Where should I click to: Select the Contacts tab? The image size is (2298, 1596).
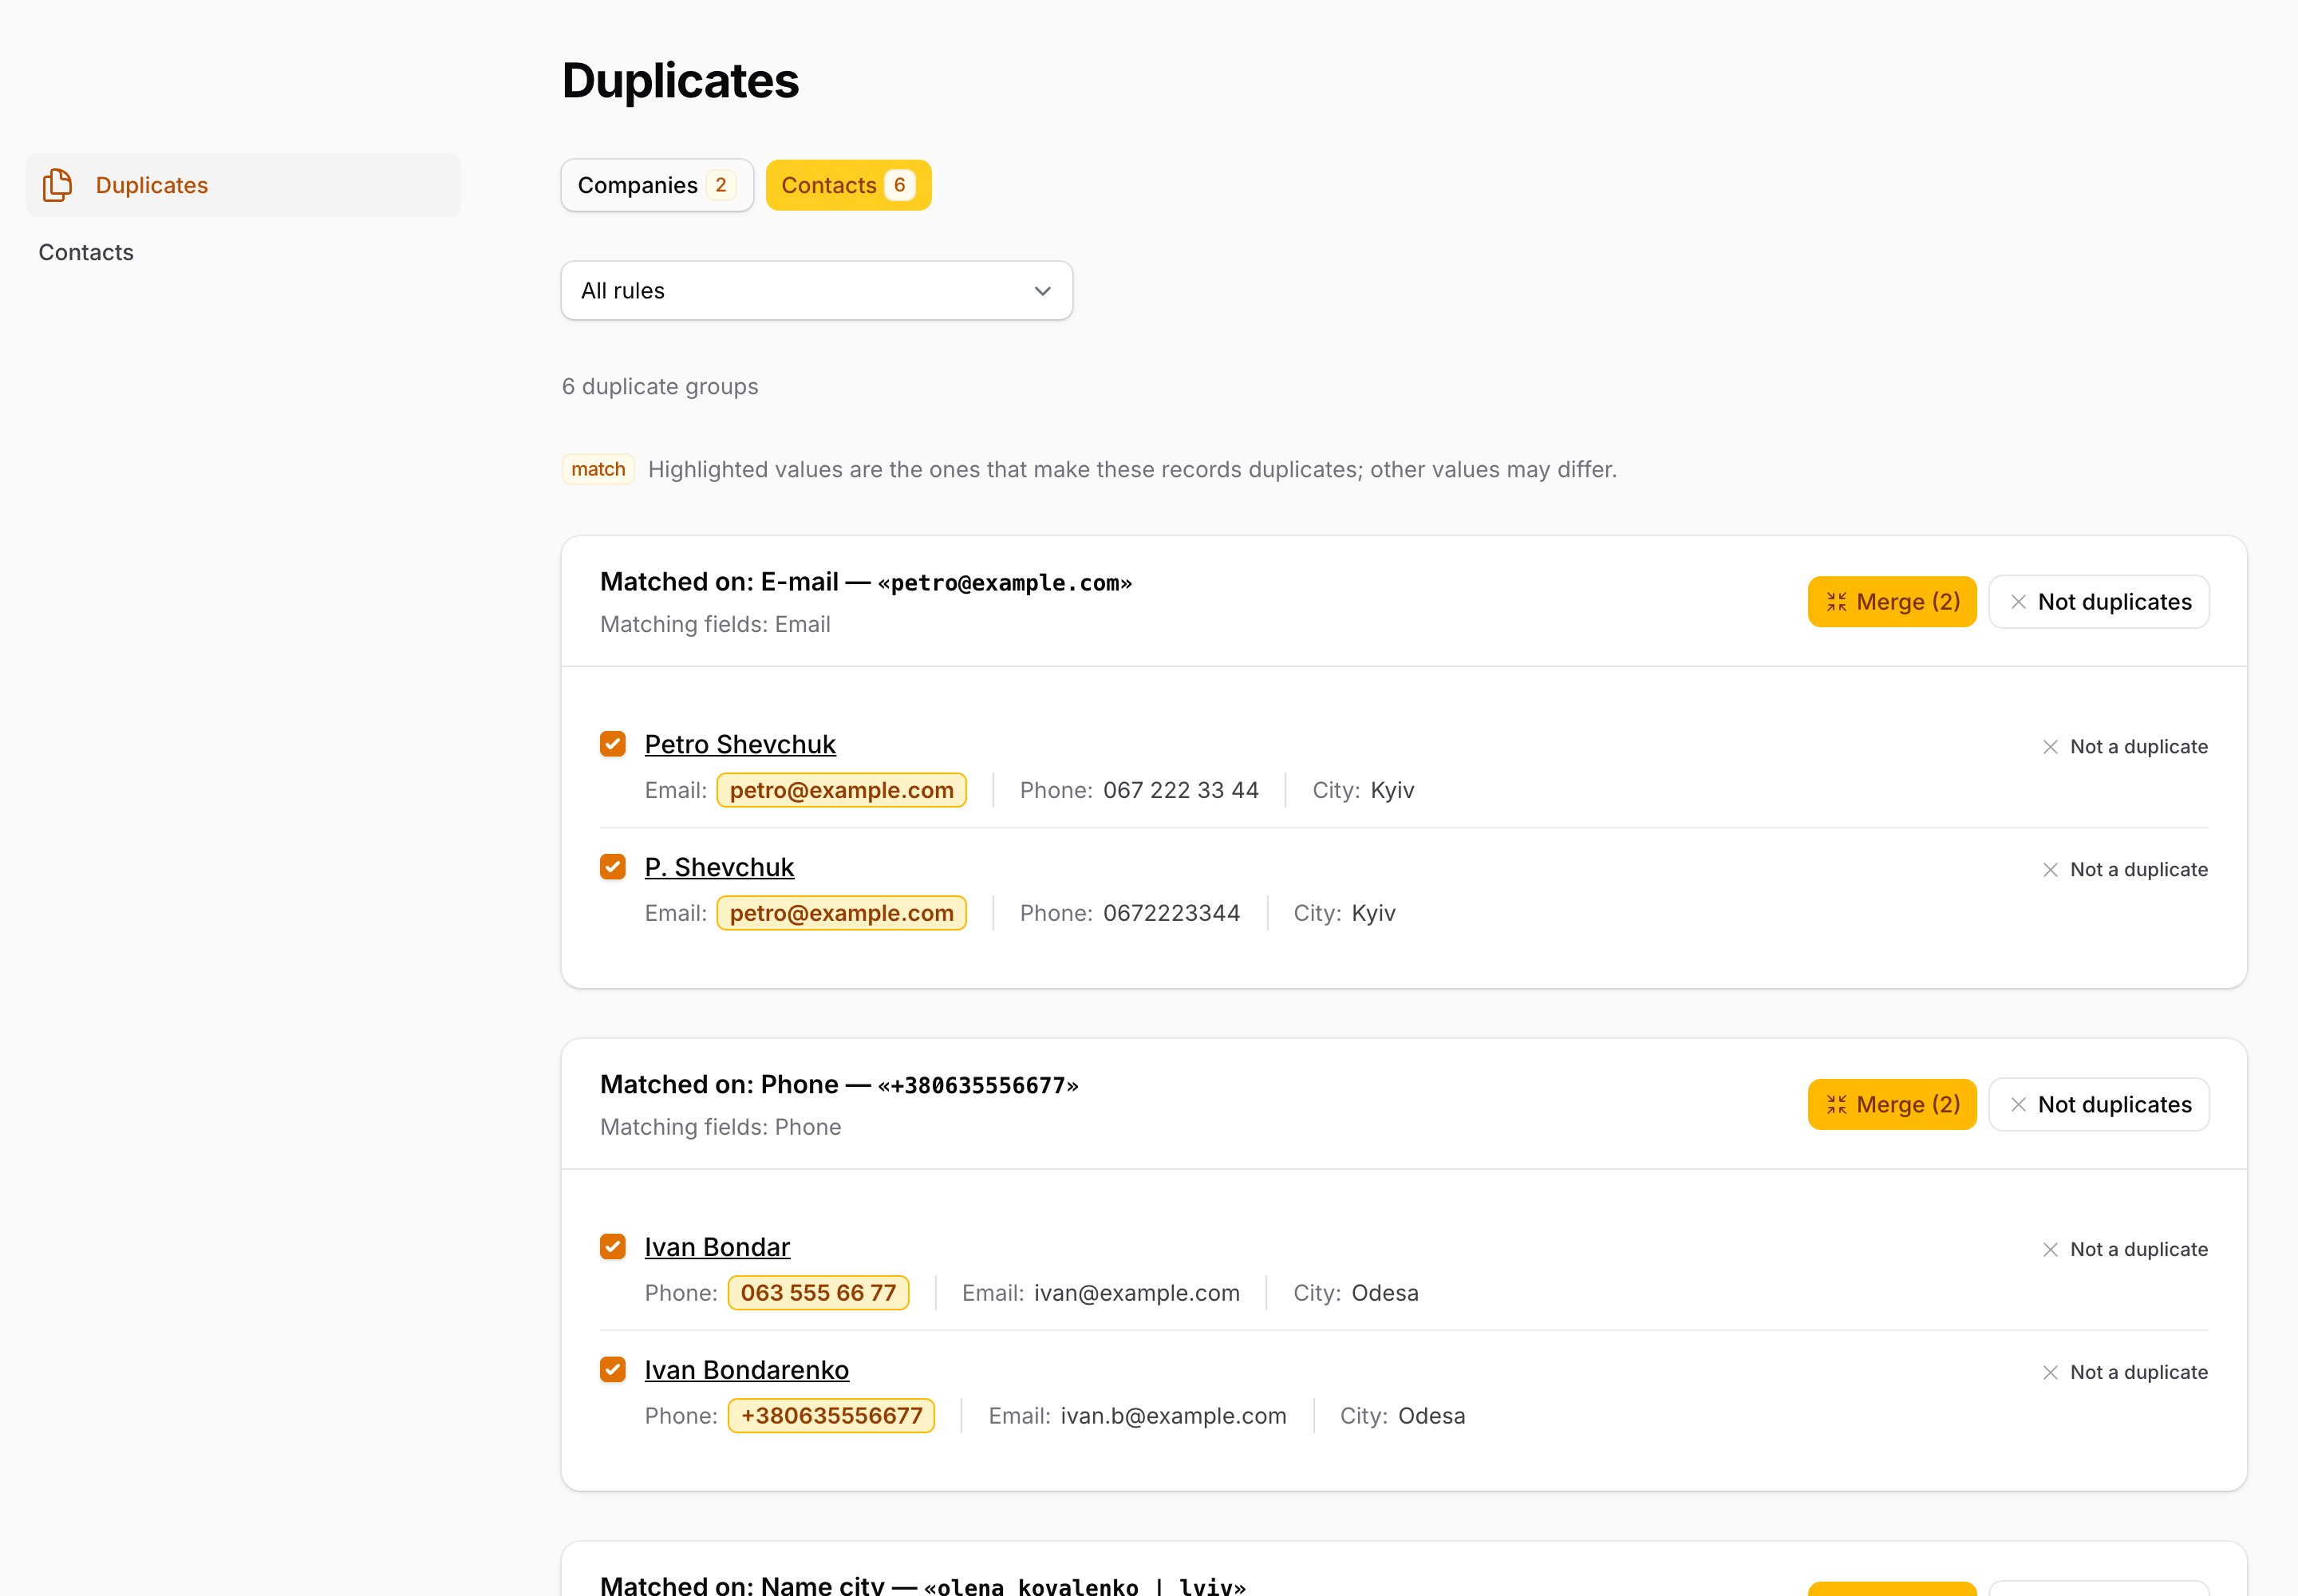point(848,185)
